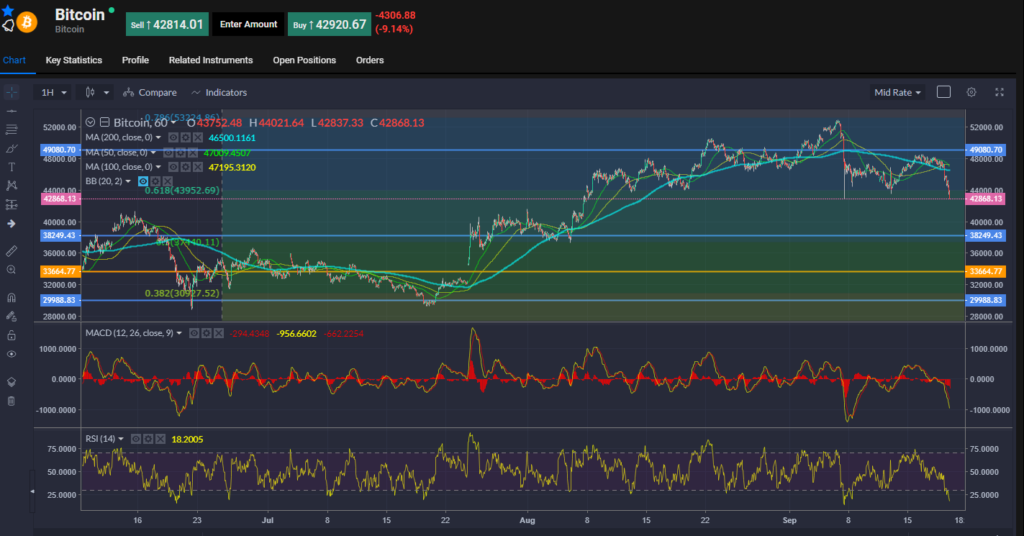The image size is (1024, 536).
Task: Open the candlestick chart type dropdown
Action: click(96, 93)
